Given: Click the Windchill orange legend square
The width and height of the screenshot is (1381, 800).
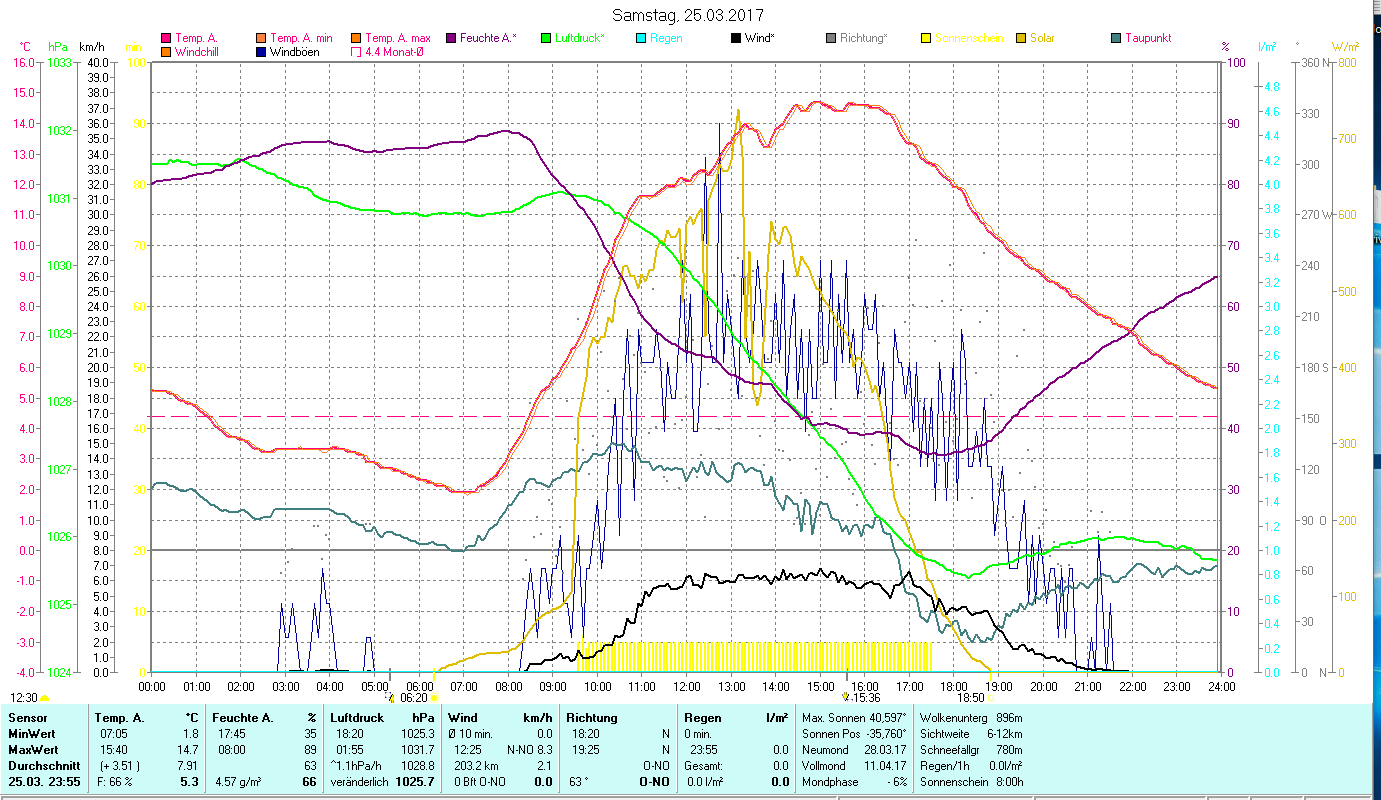Looking at the screenshot, I should point(165,52).
